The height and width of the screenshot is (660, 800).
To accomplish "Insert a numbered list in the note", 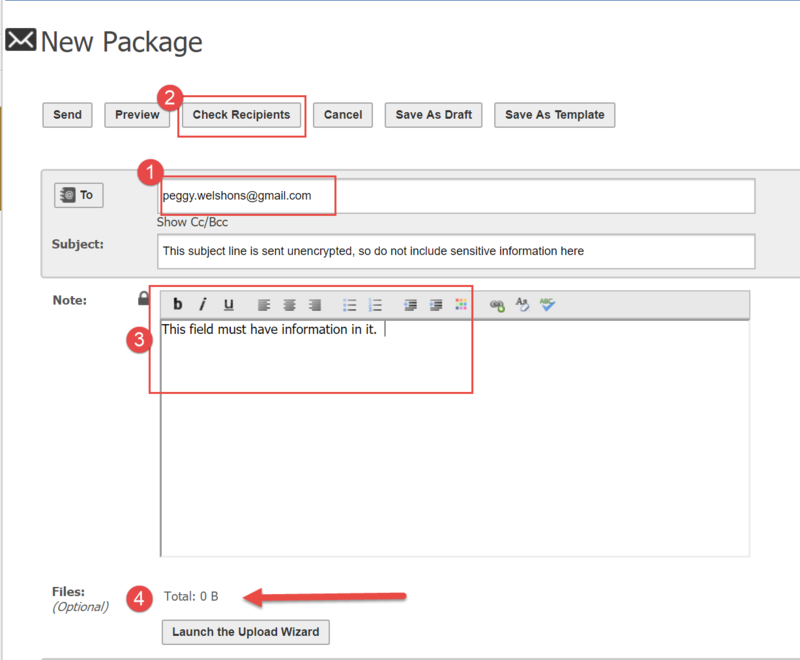I will 375,304.
